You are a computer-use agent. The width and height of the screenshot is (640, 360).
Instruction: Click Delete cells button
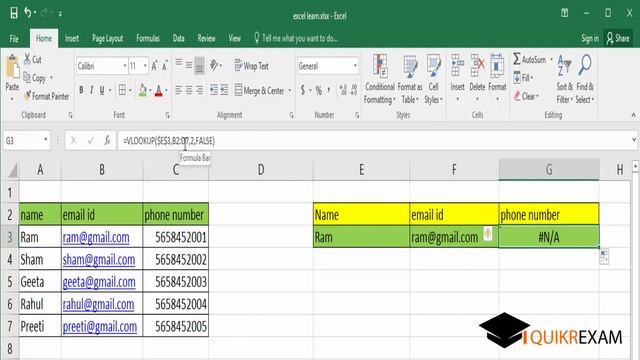coord(477,78)
